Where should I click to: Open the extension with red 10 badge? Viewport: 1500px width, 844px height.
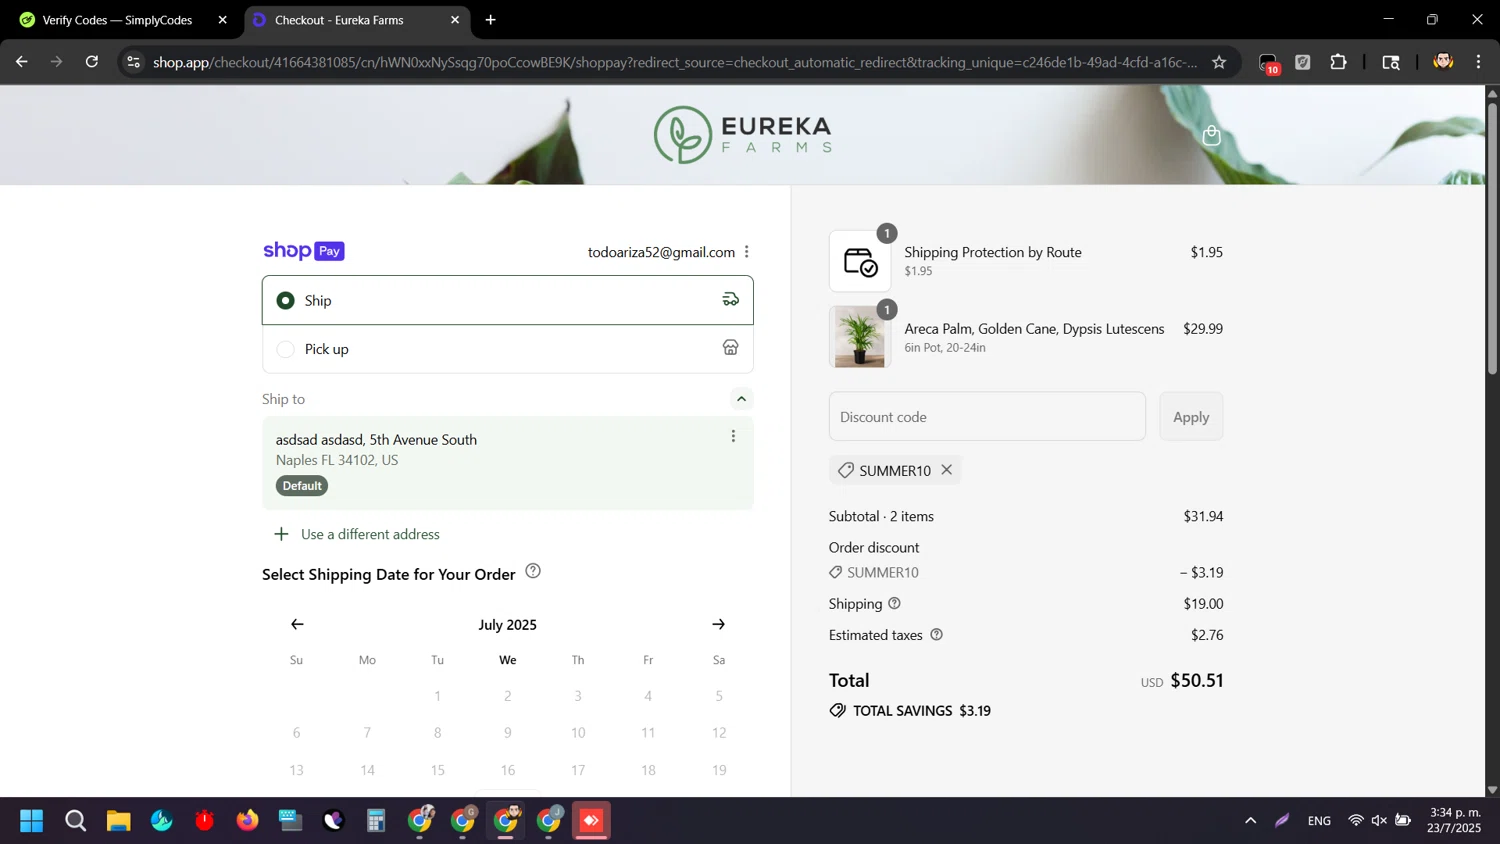[x=1268, y=63]
